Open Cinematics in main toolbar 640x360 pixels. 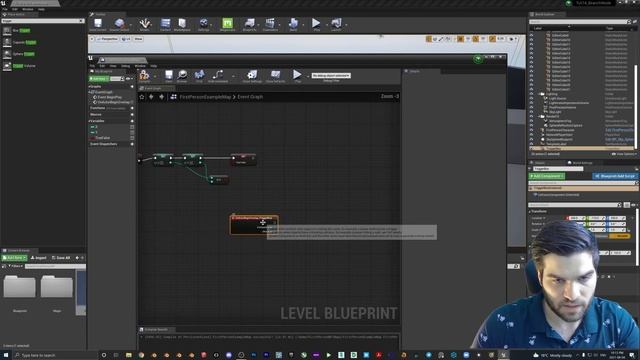point(270,24)
